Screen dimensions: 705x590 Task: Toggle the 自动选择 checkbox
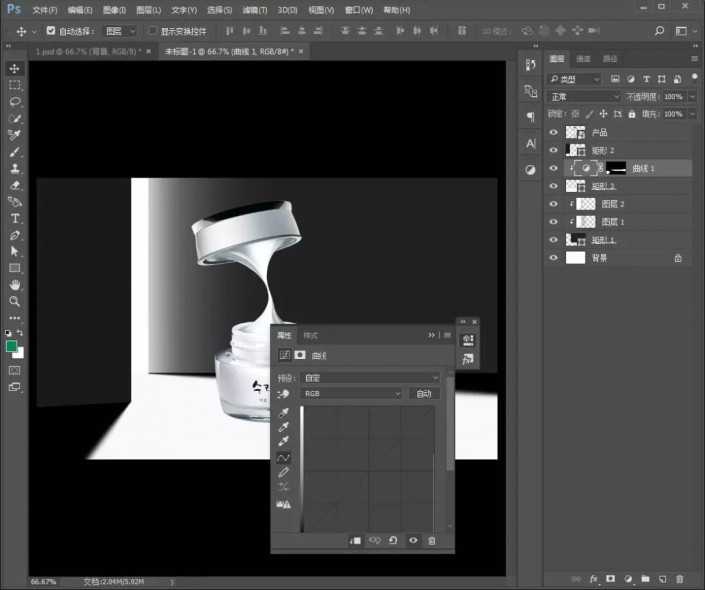click(51, 31)
